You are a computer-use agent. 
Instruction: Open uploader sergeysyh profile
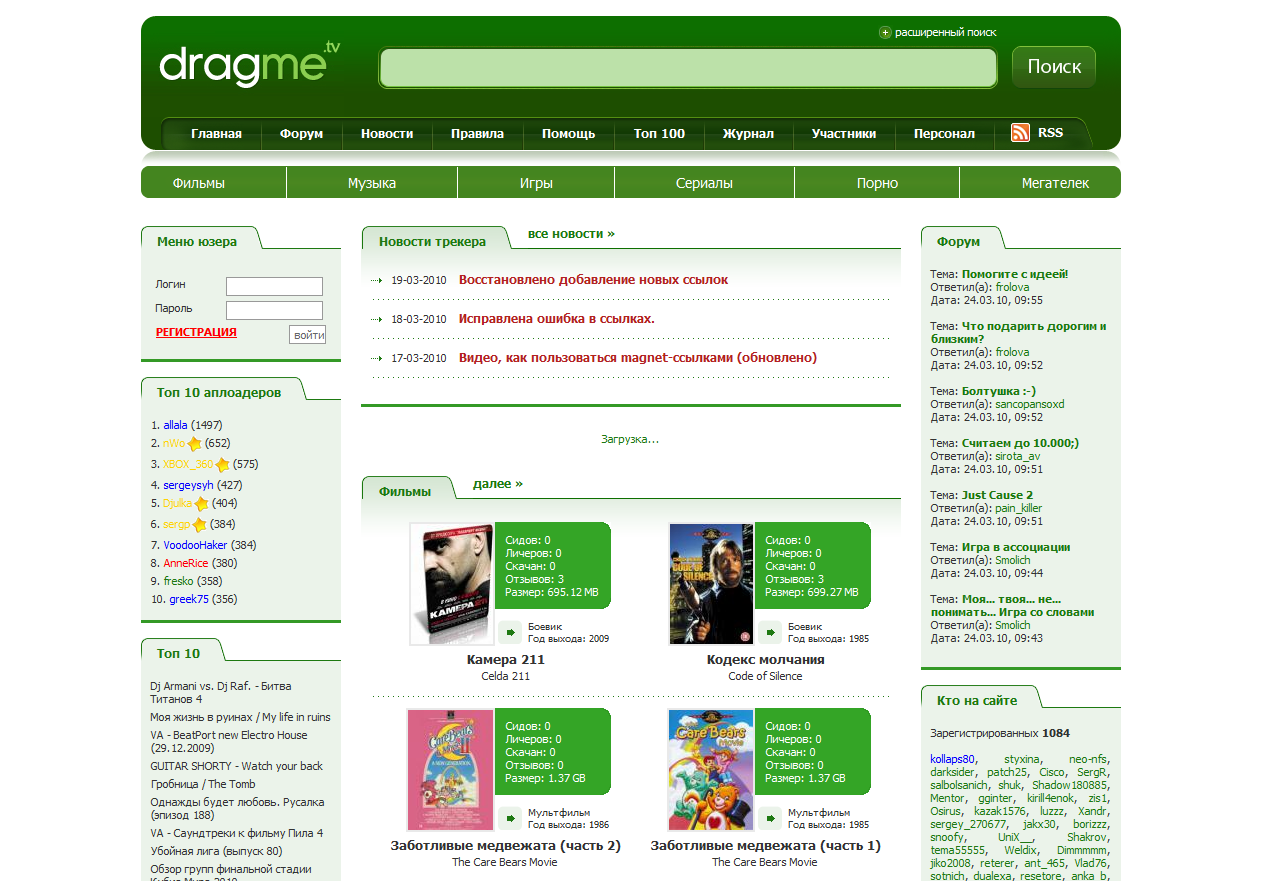[x=188, y=485]
